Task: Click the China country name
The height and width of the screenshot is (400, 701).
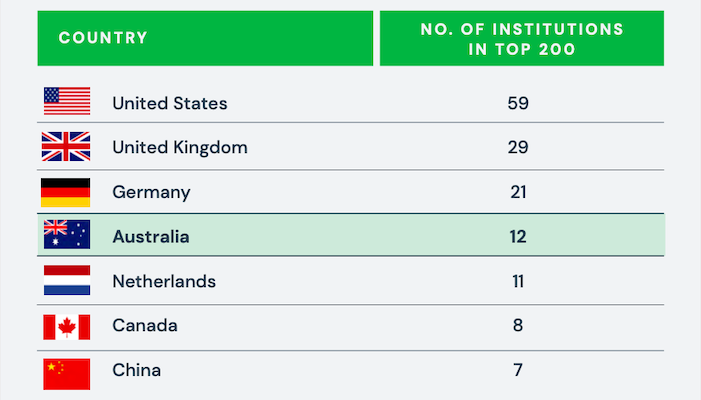Action: [x=136, y=371]
